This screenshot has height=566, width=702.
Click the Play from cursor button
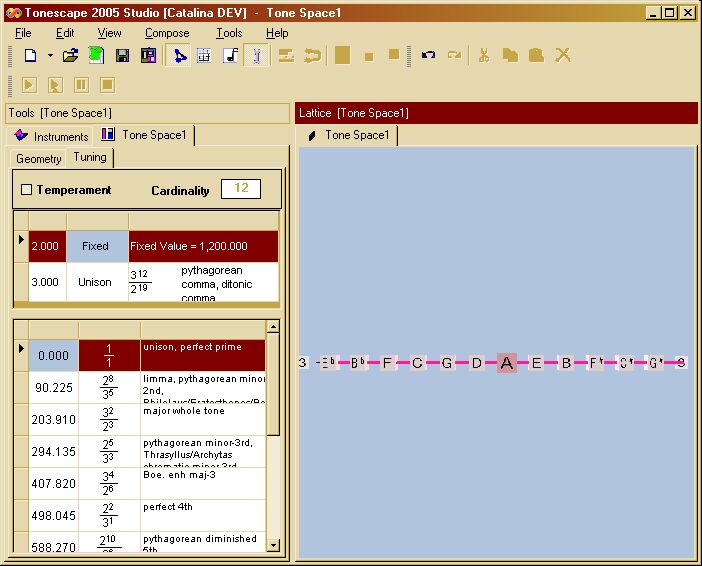pos(55,85)
